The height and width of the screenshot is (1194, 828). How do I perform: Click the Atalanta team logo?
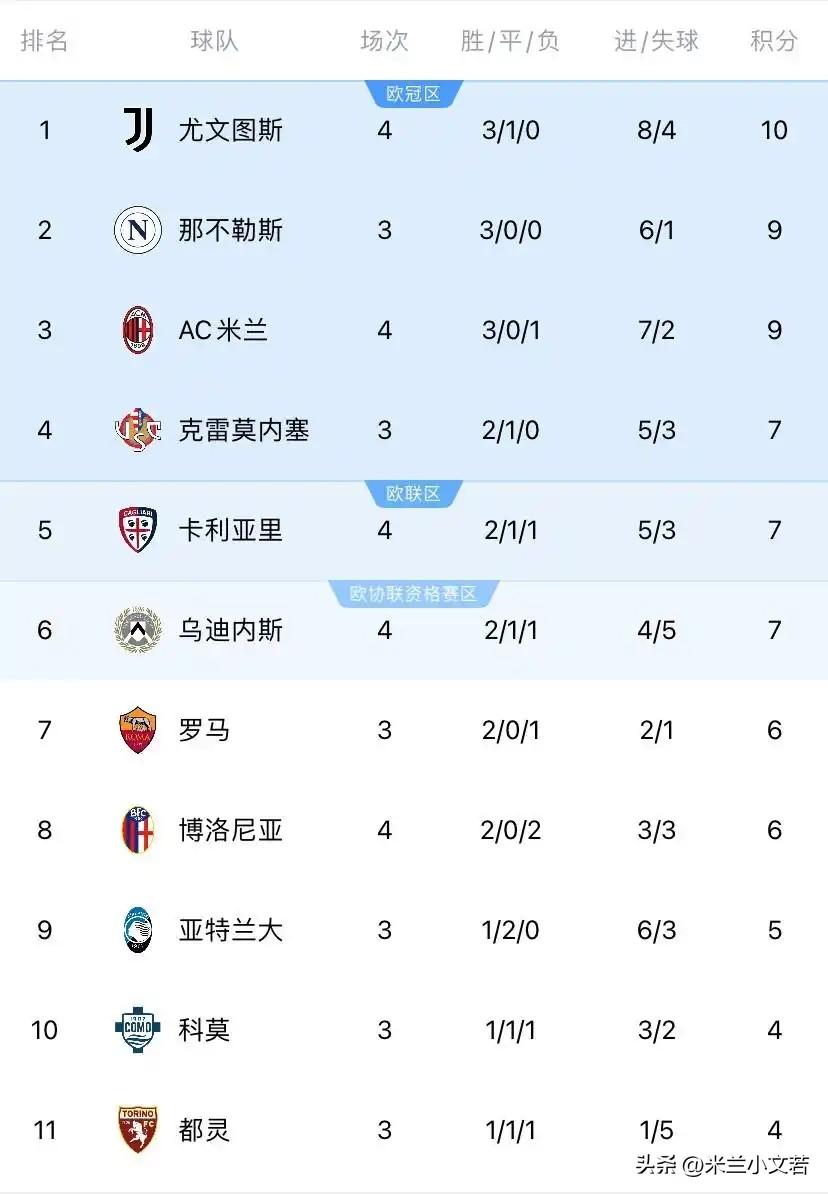[x=138, y=930]
